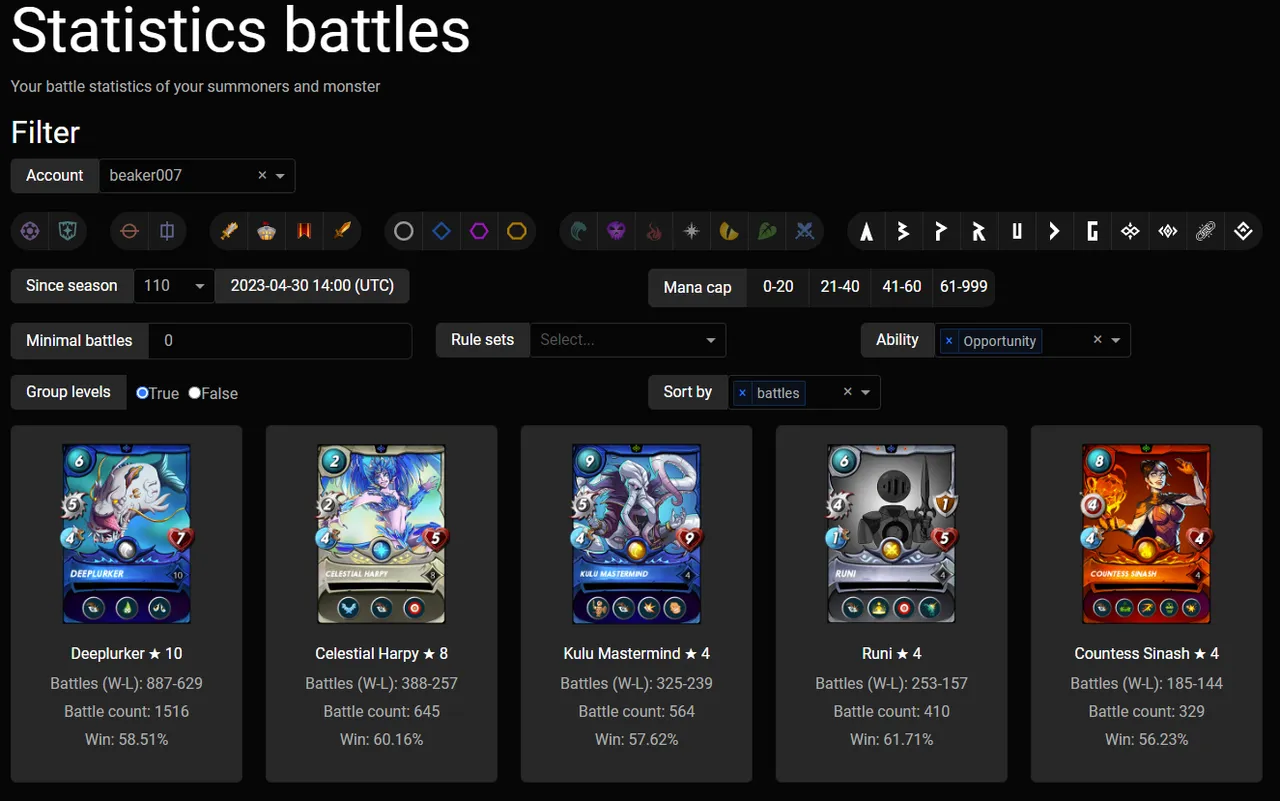Screen dimensions: 1280x801
Task: Click the 2023-04-30 14:00 (UTC) date label
Action: click(312, 286)
